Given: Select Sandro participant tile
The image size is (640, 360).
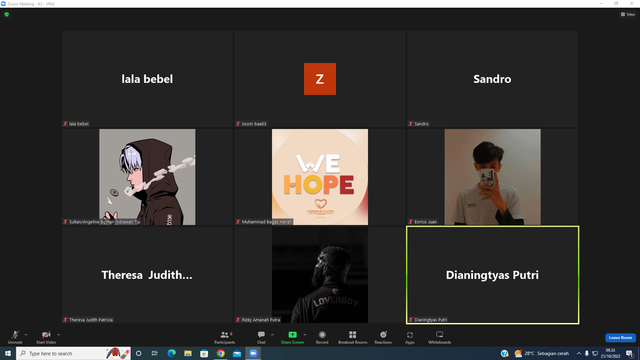Looking at the screenshot, I should [492, 79].
